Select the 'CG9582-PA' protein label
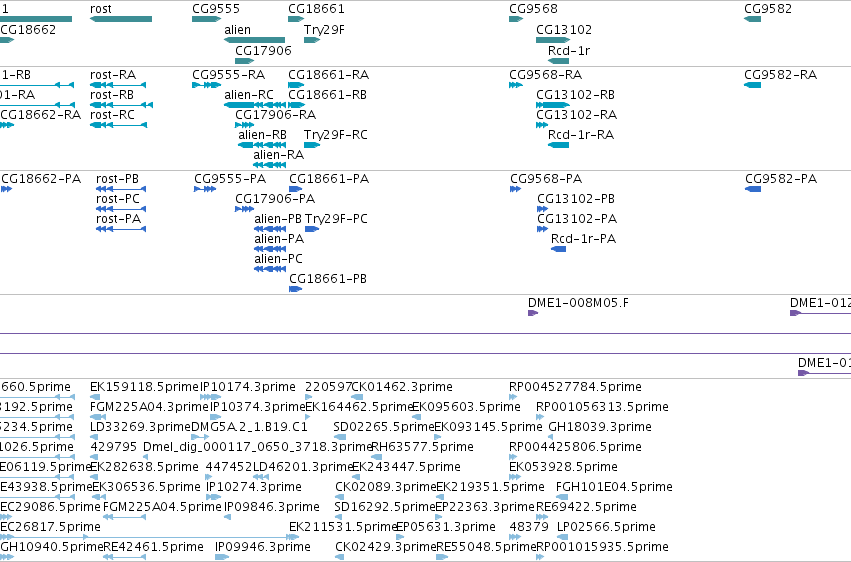The height and width of the screenshot is (562, 851). click(x=781, y=179)
